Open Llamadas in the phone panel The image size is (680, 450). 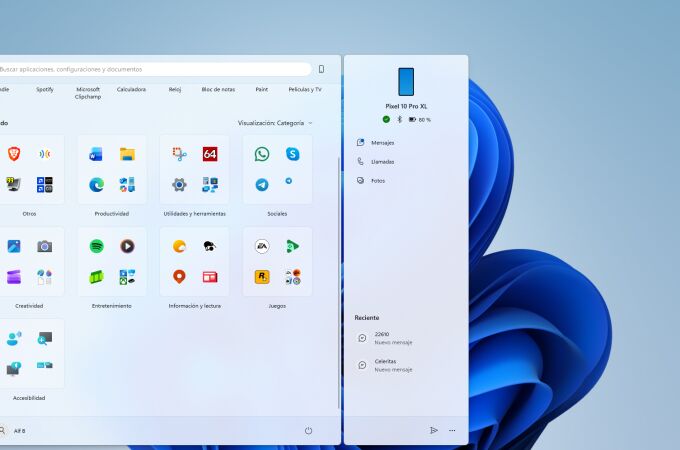coord(407,162)
